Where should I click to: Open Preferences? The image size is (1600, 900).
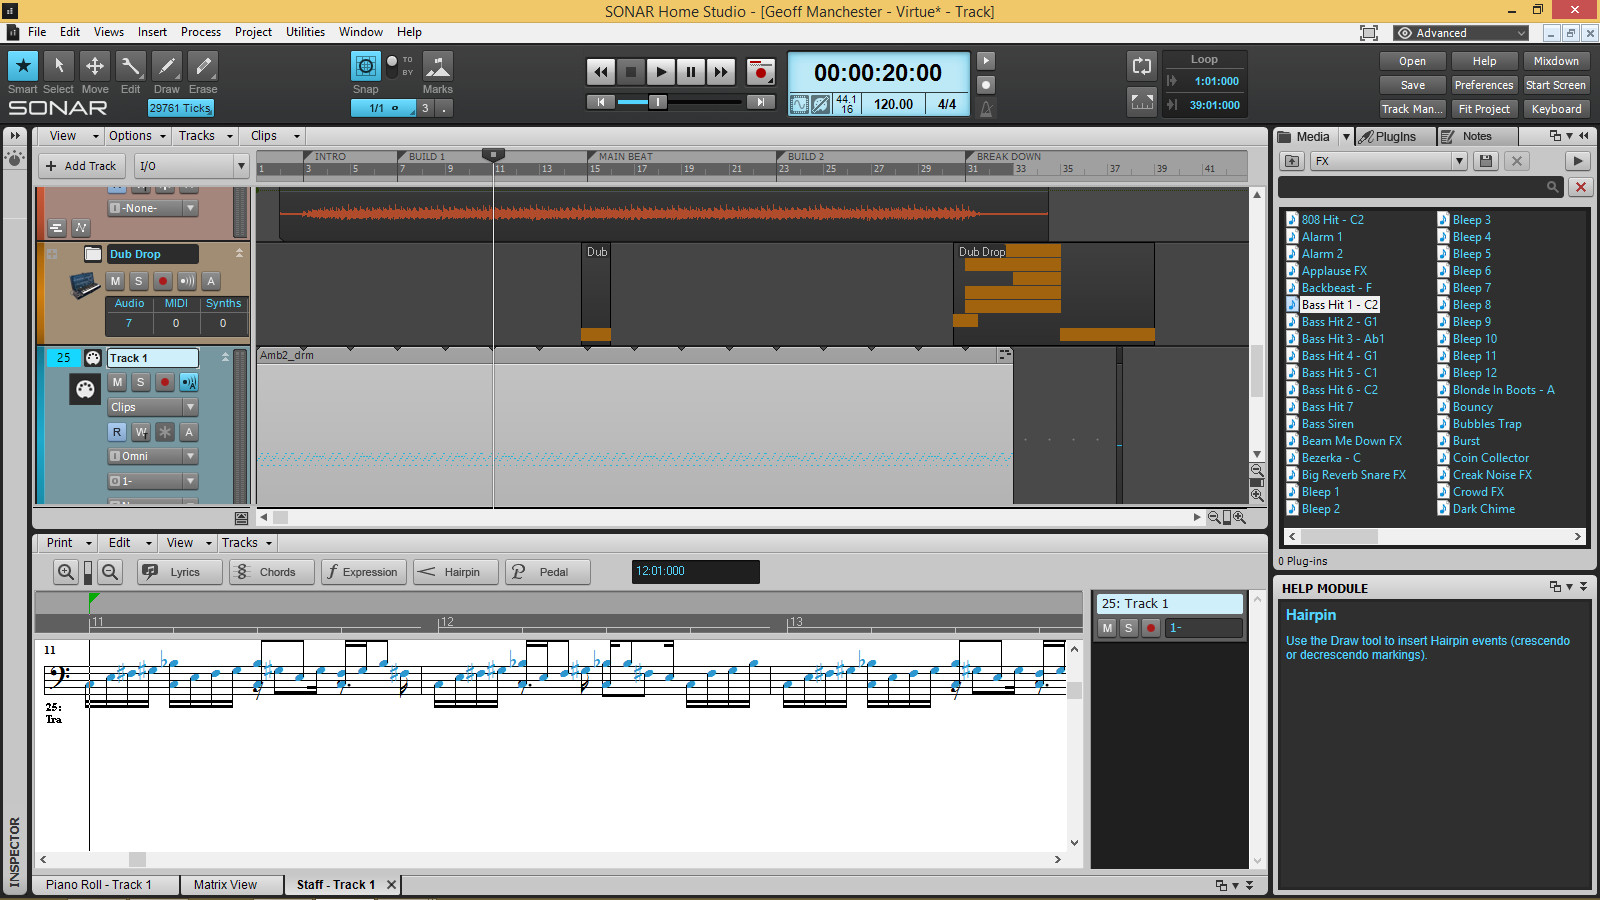click(1483, 84)
